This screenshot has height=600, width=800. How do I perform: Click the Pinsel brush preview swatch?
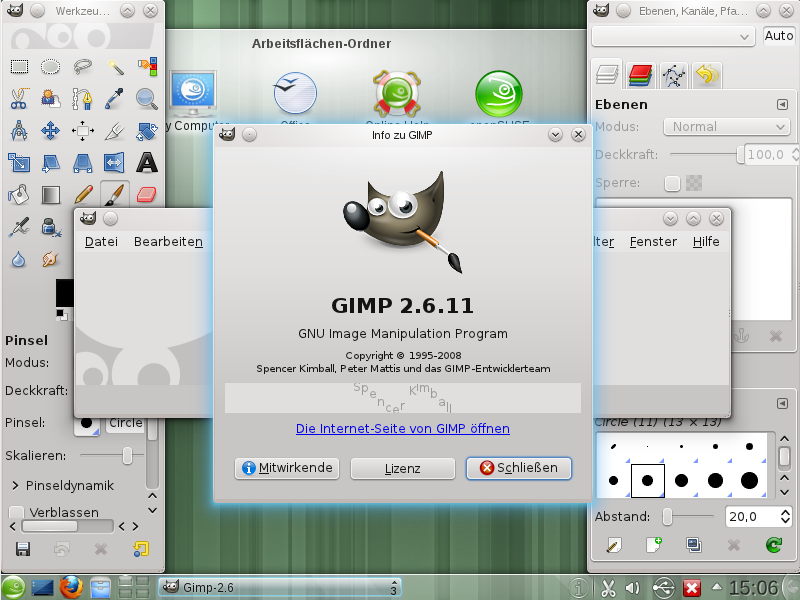[87, 423]
